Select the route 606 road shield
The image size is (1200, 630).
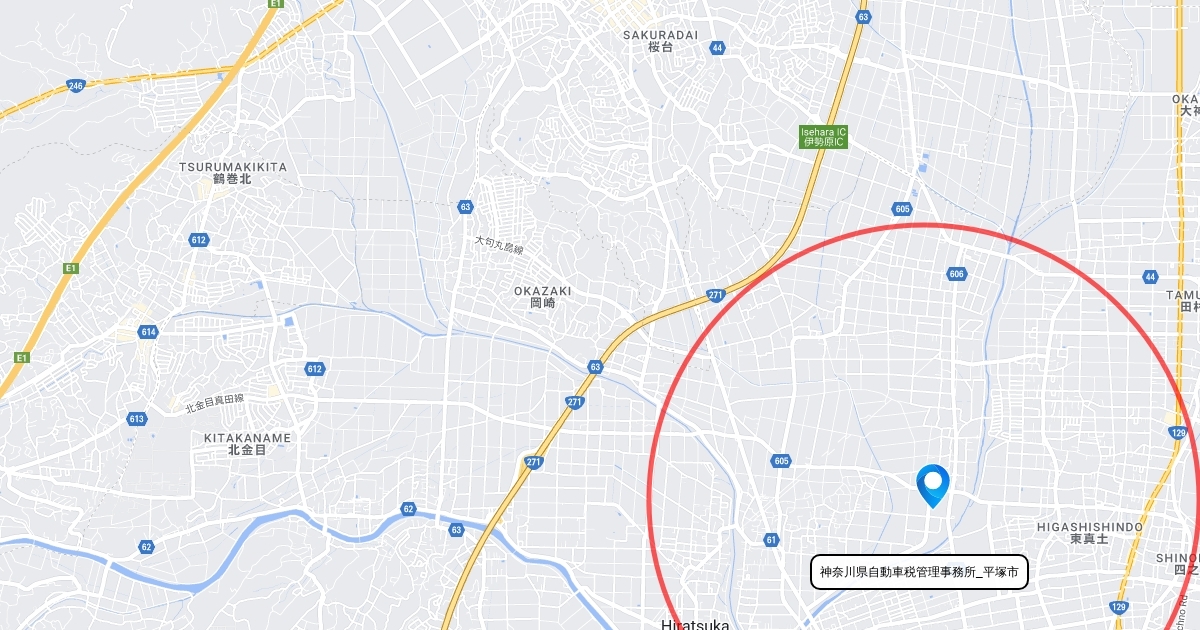point(956,274)
